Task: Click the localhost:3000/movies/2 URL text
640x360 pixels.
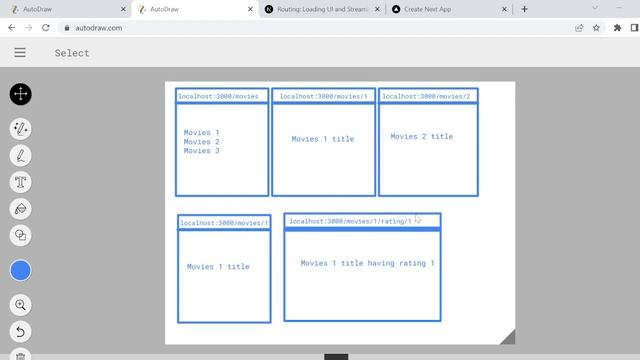Action: (x=426, y=96)
